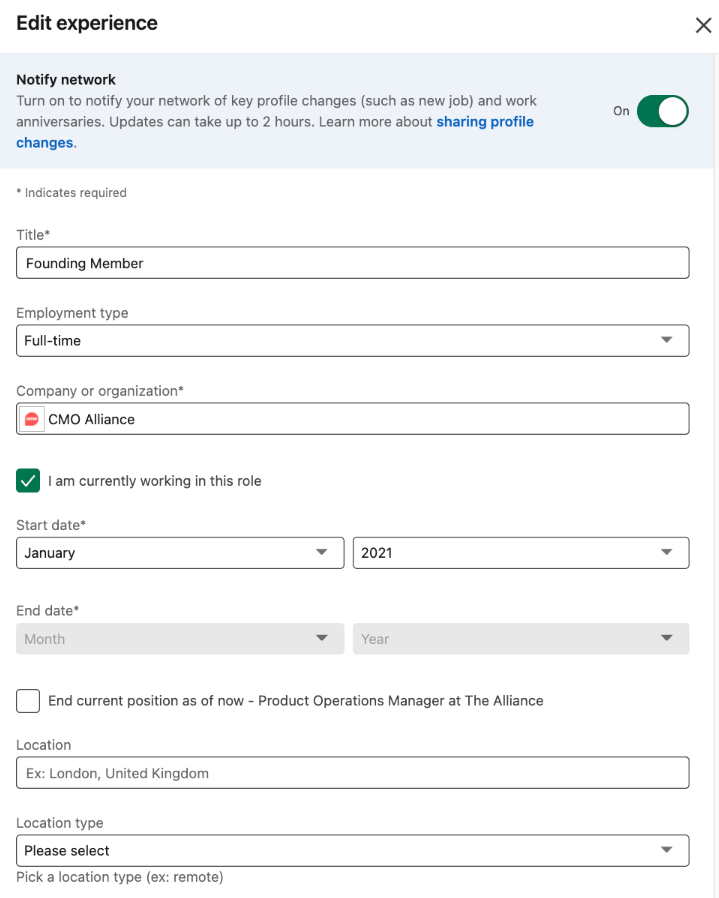The width and height of the screenshot is (719, 898).
Task: Click the arrow icon on the January month selector
Action: [x=321, y=553]
